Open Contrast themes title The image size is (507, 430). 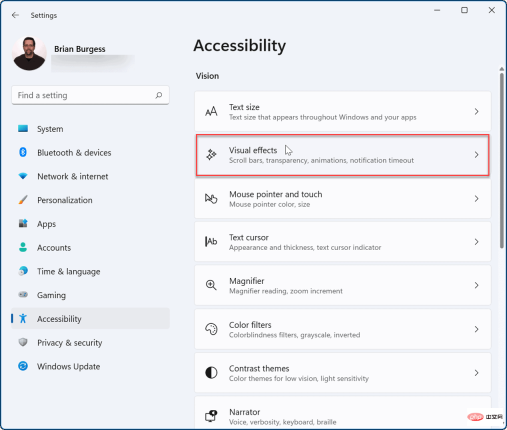point(259,368)
